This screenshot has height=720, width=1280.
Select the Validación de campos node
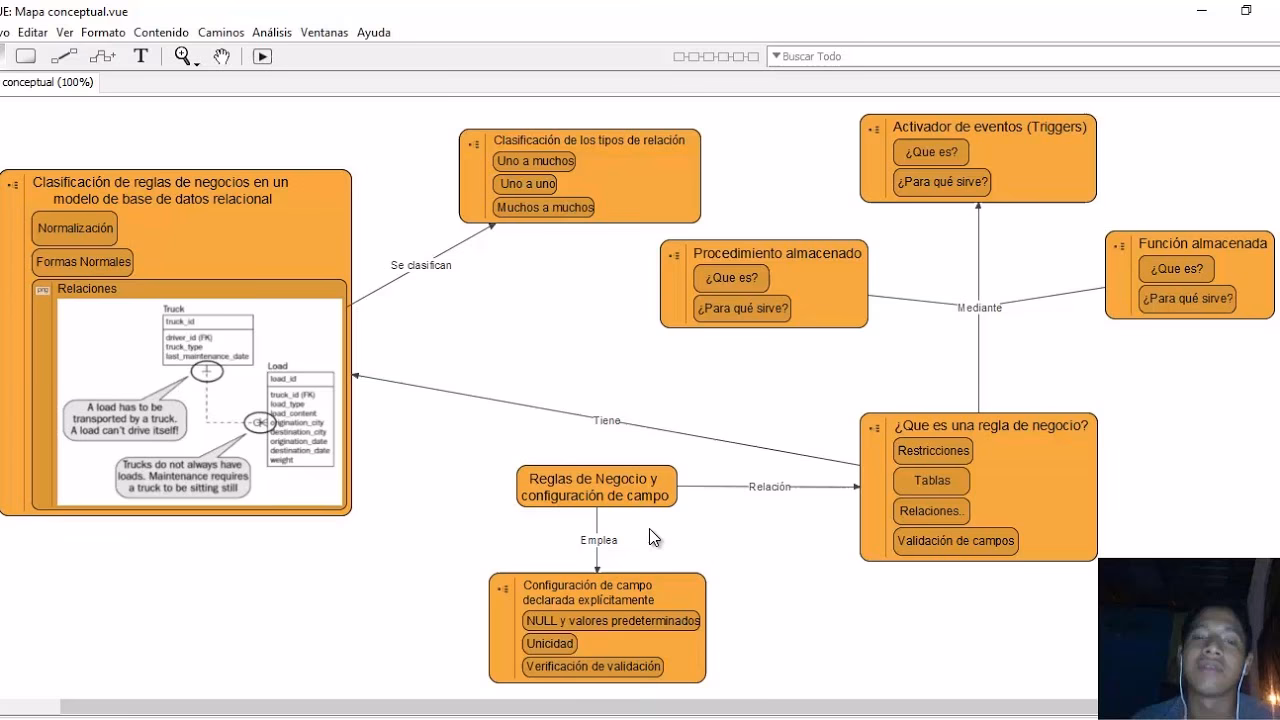956,541
